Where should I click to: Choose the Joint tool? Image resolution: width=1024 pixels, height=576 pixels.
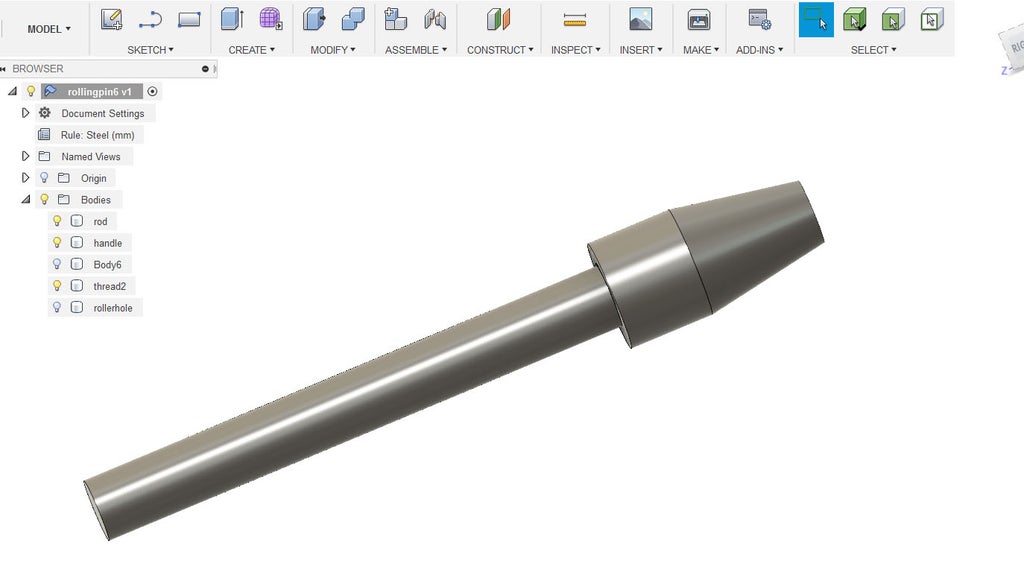[x=434, y=20]
